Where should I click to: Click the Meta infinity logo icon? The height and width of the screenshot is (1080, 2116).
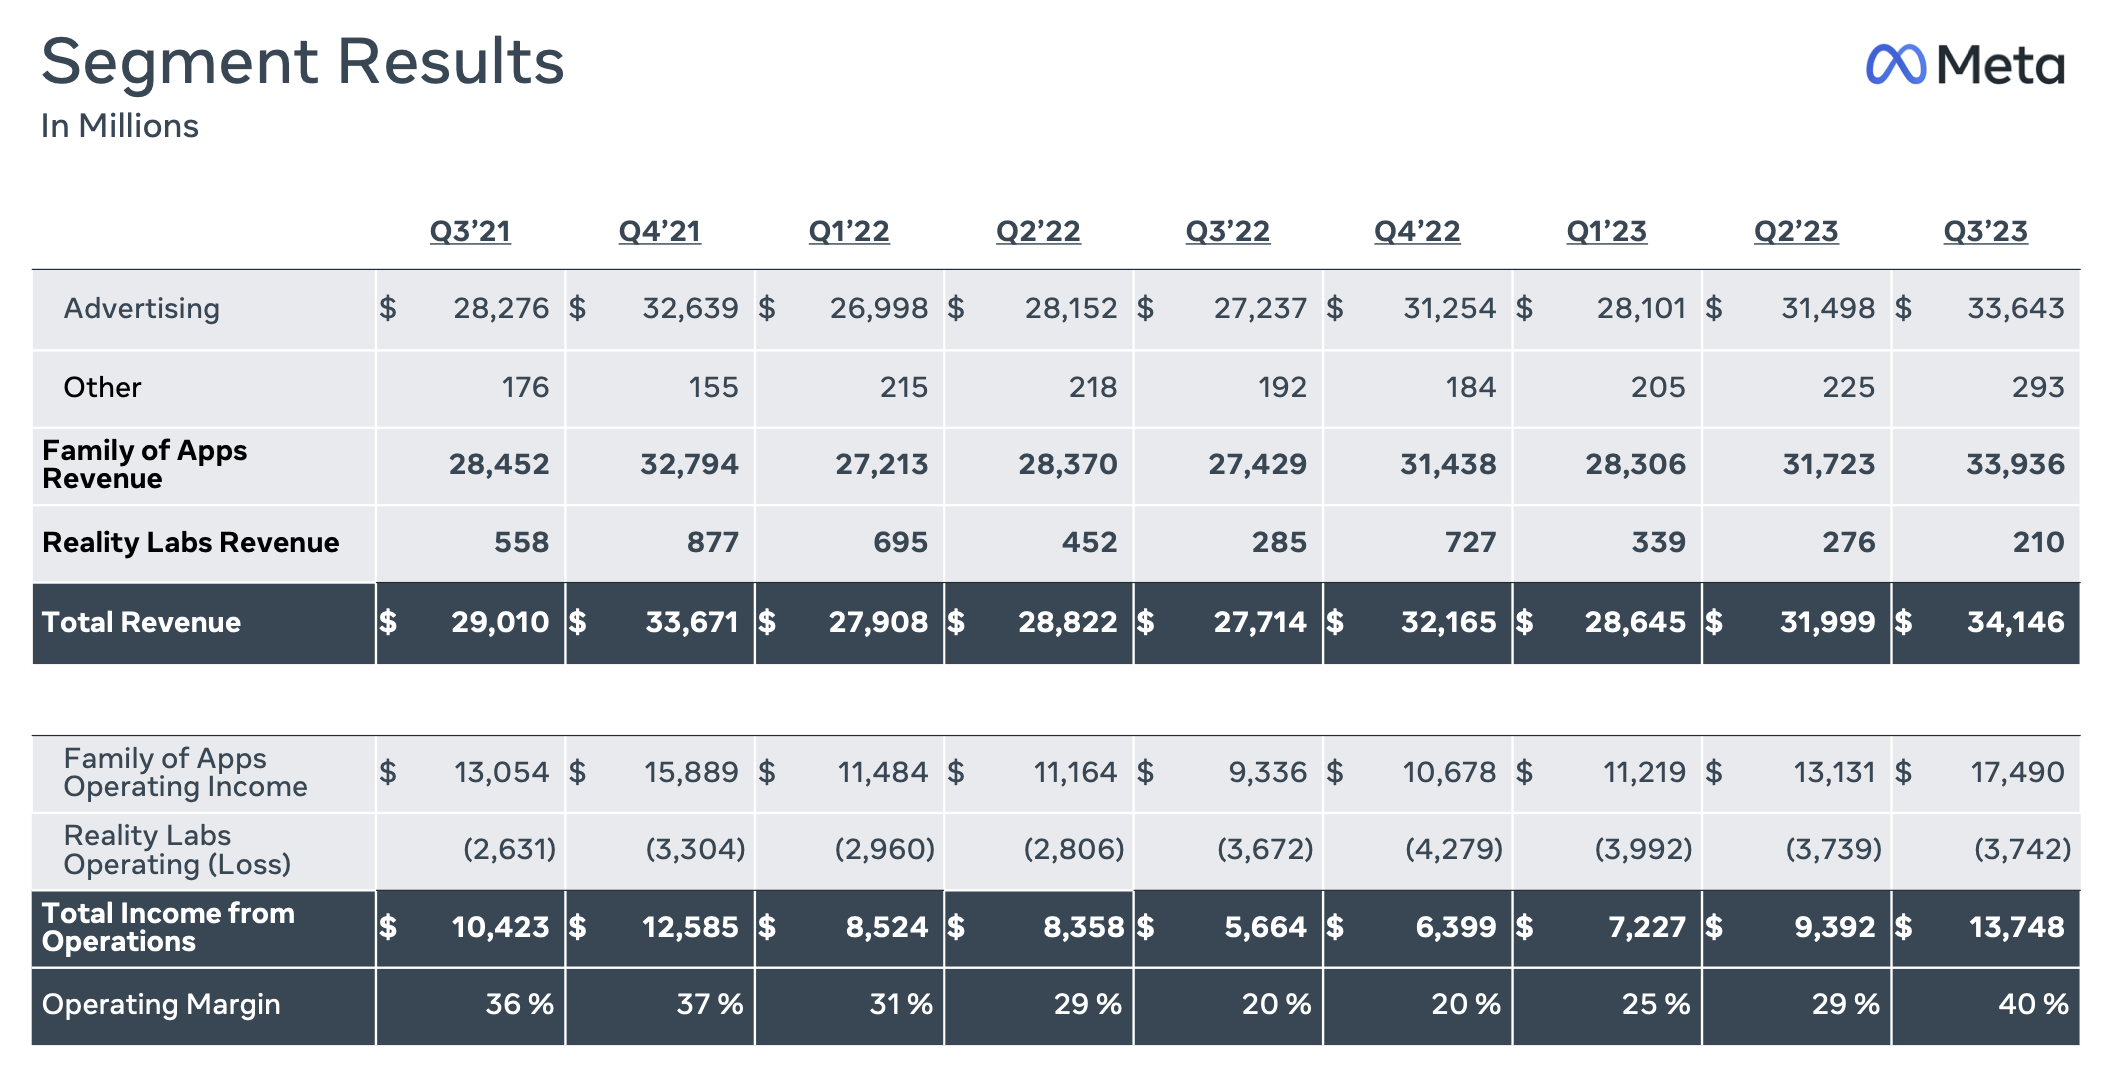(1895, 65)
